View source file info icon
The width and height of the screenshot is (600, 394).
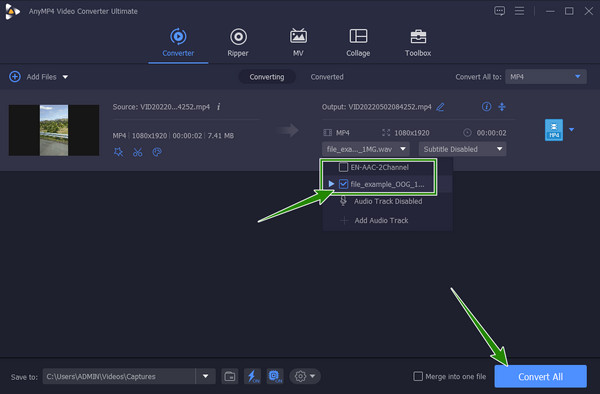coord(218,107)
